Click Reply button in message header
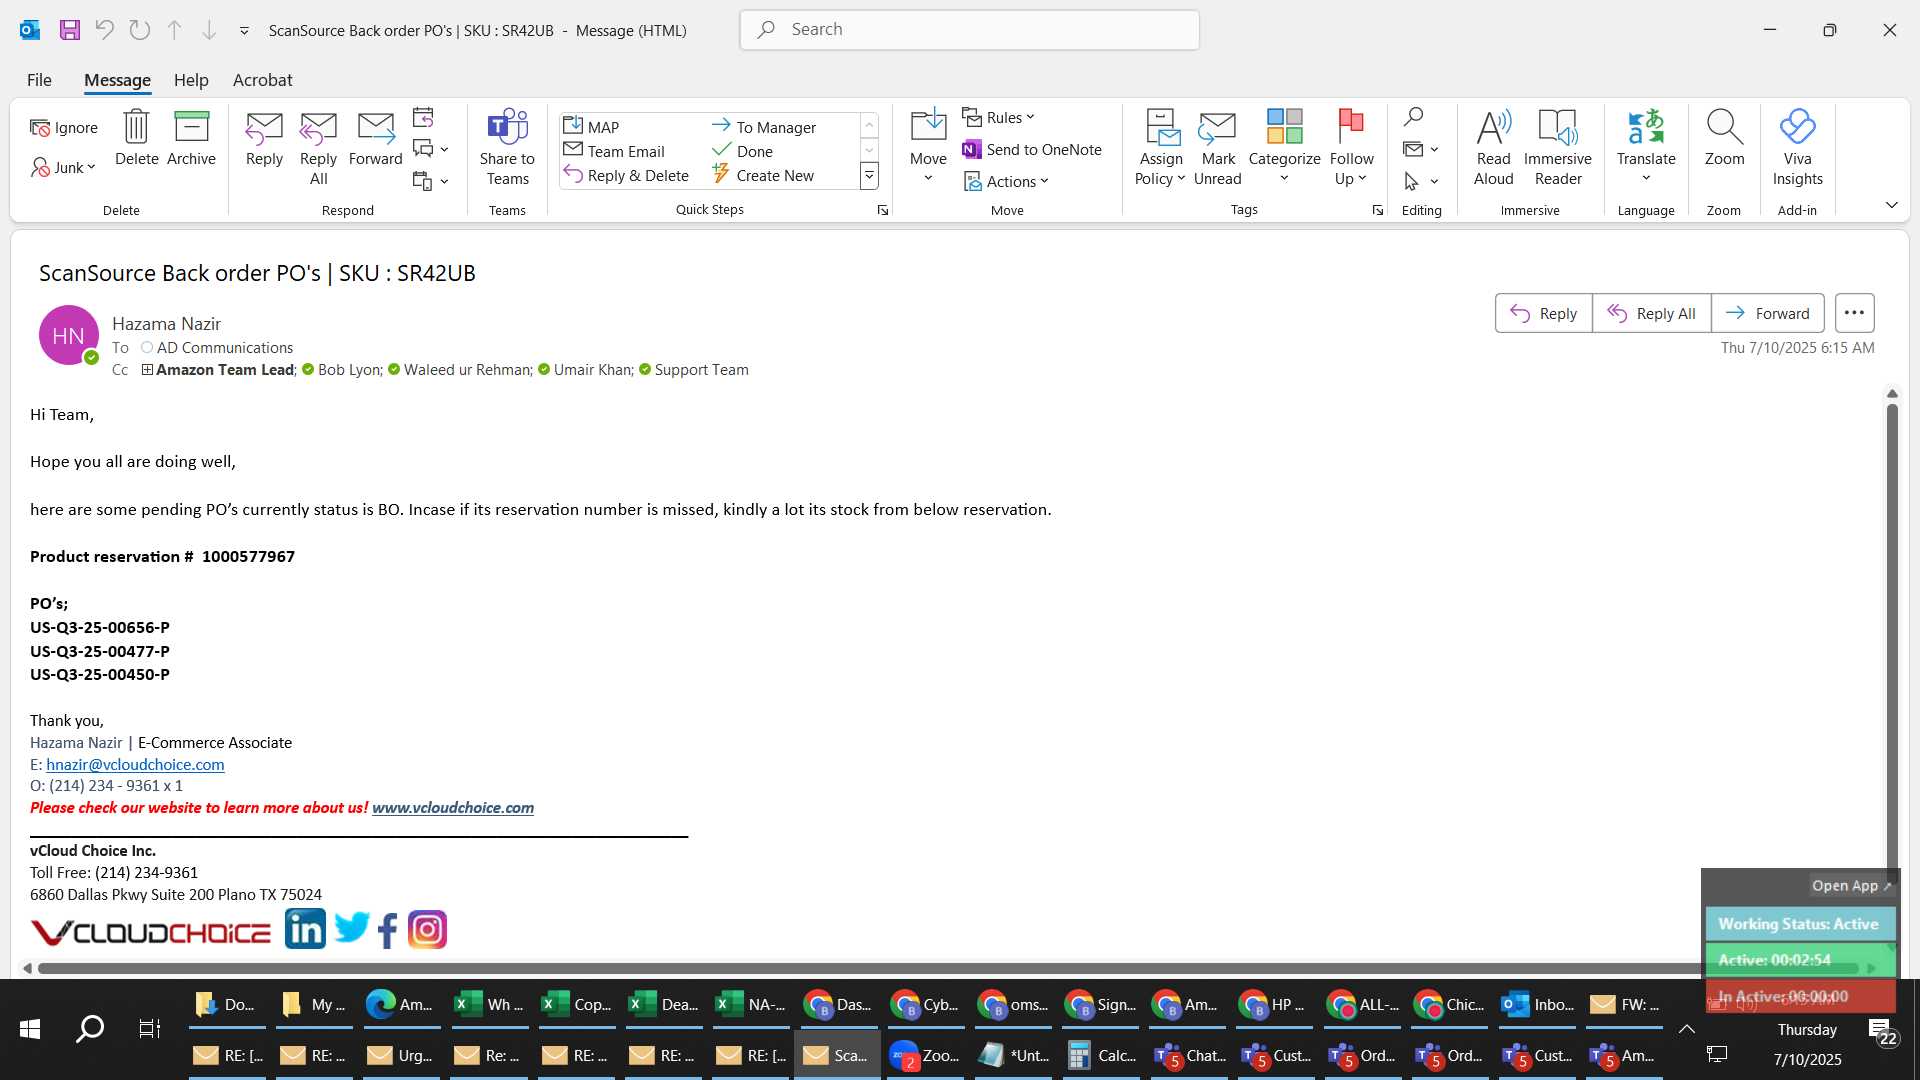Viewport: 1920px width, 1080px height. 1543,313
